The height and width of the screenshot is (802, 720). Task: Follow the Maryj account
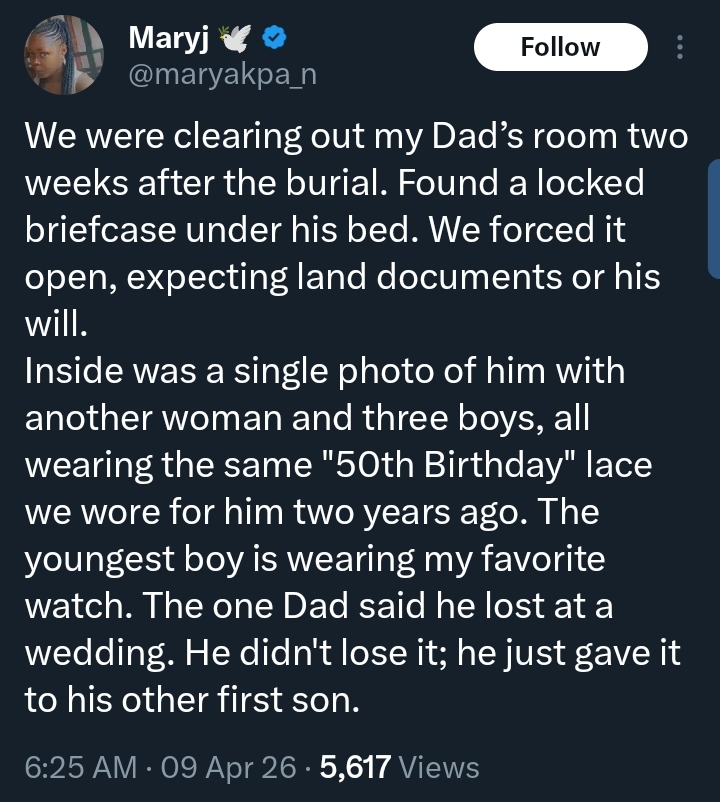click(560, 47)
